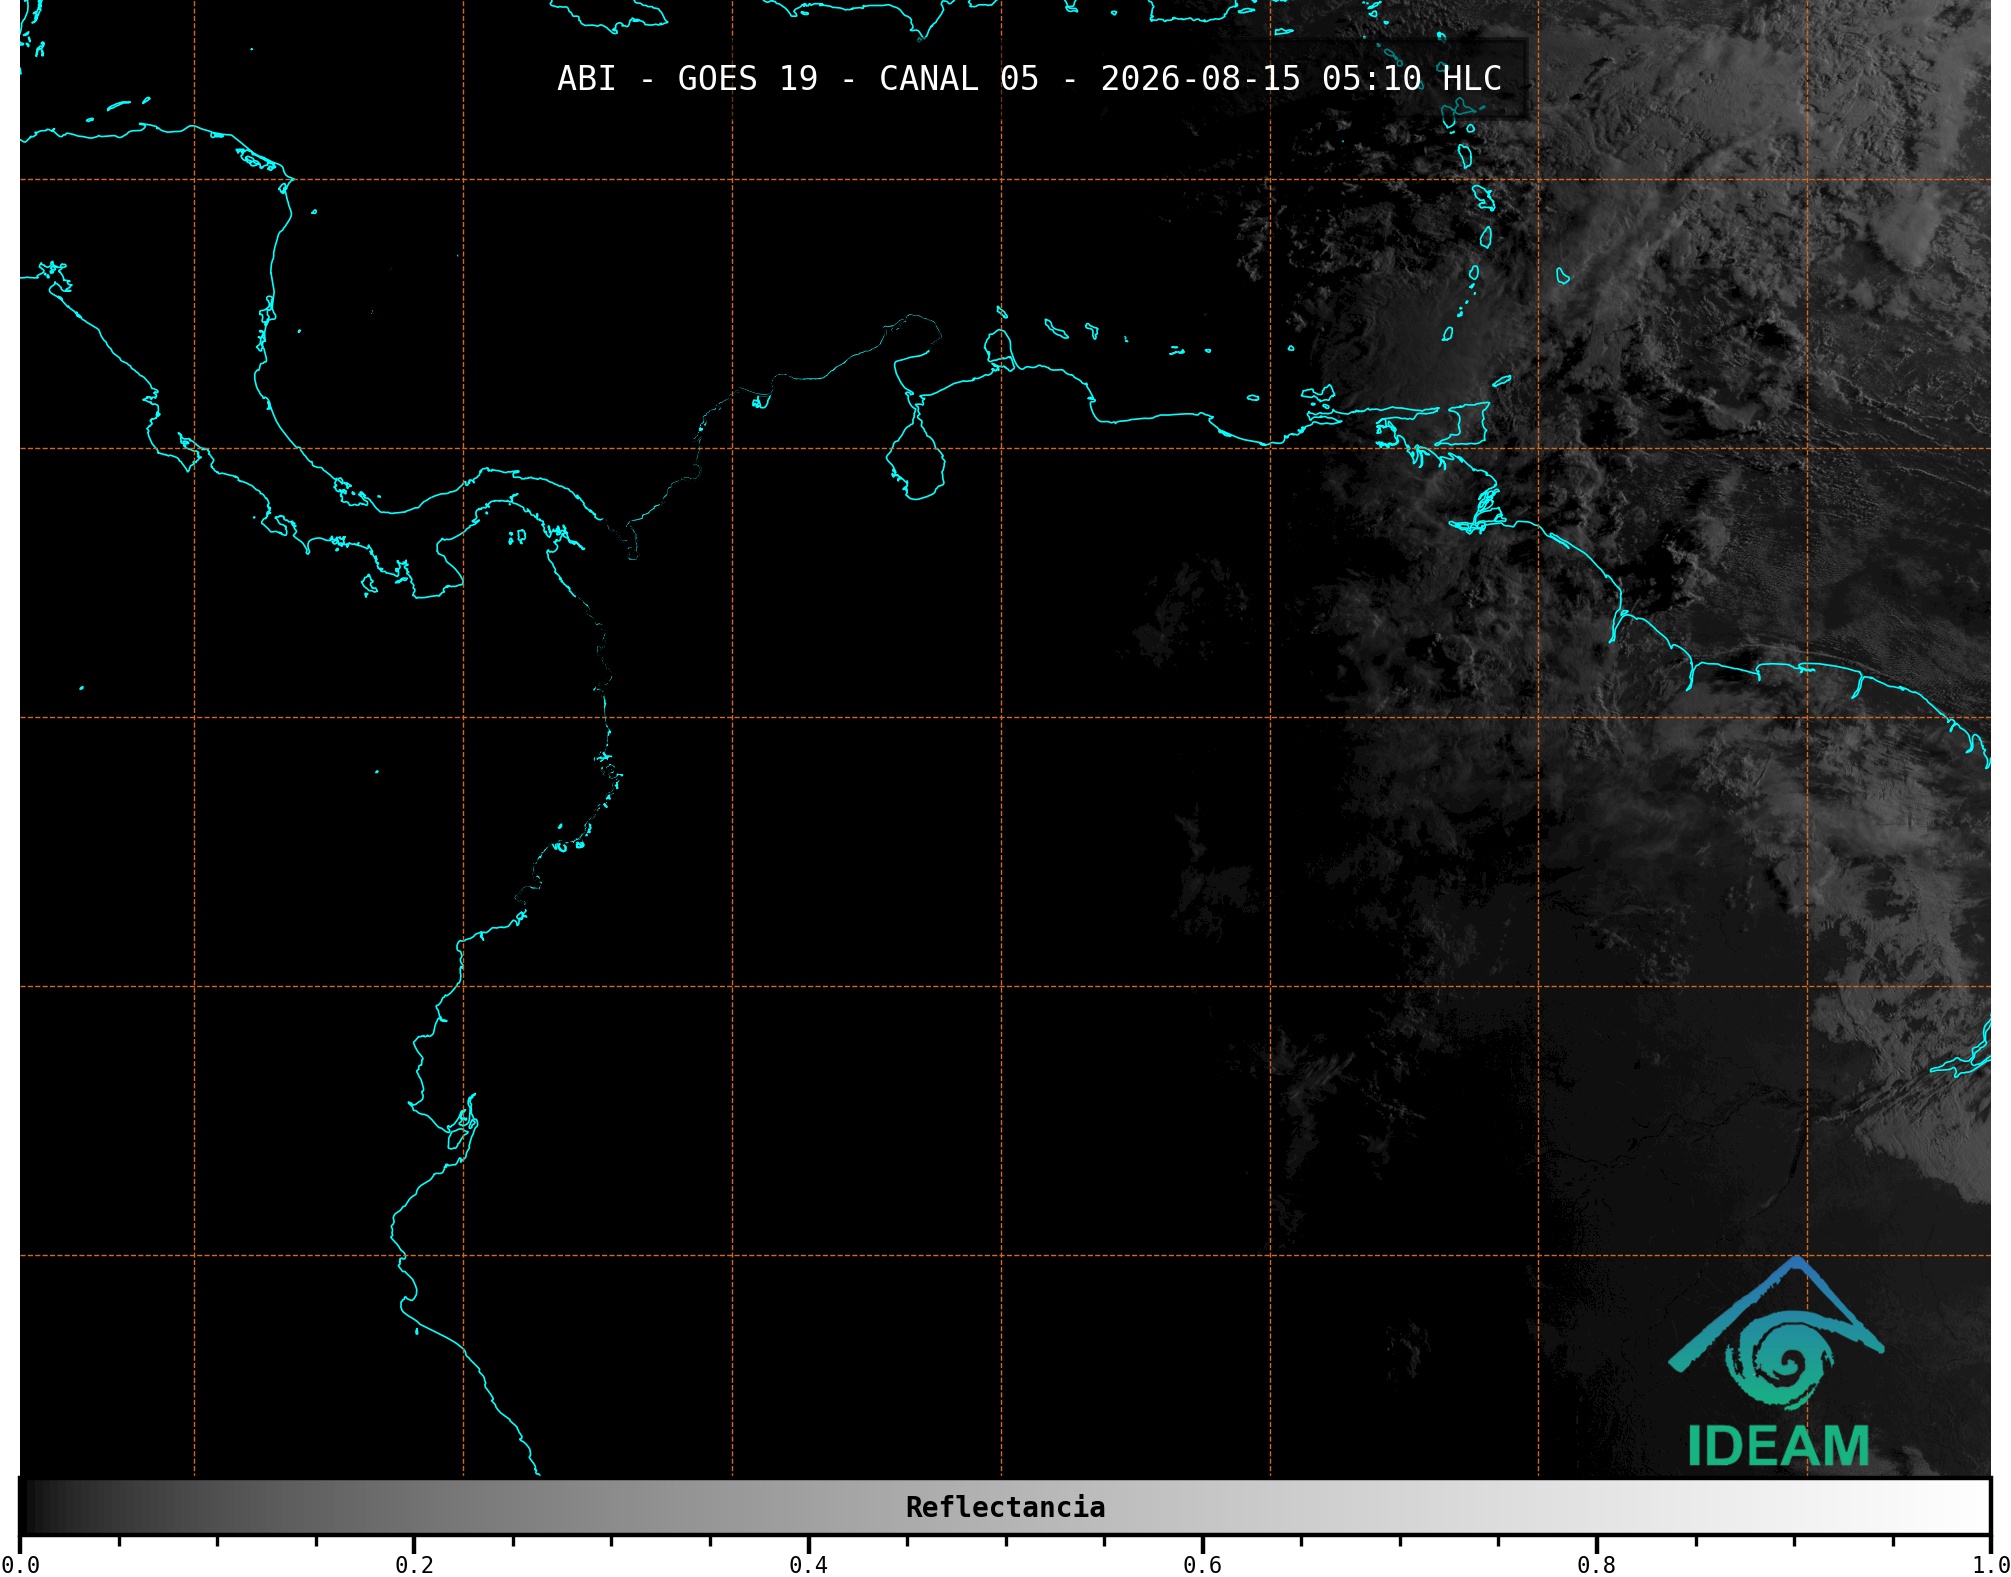Click the '0.0' colorbar tick label
Viewport: 2011px width, 1577px height.
pyautogui.click(x=20, y=1564)
